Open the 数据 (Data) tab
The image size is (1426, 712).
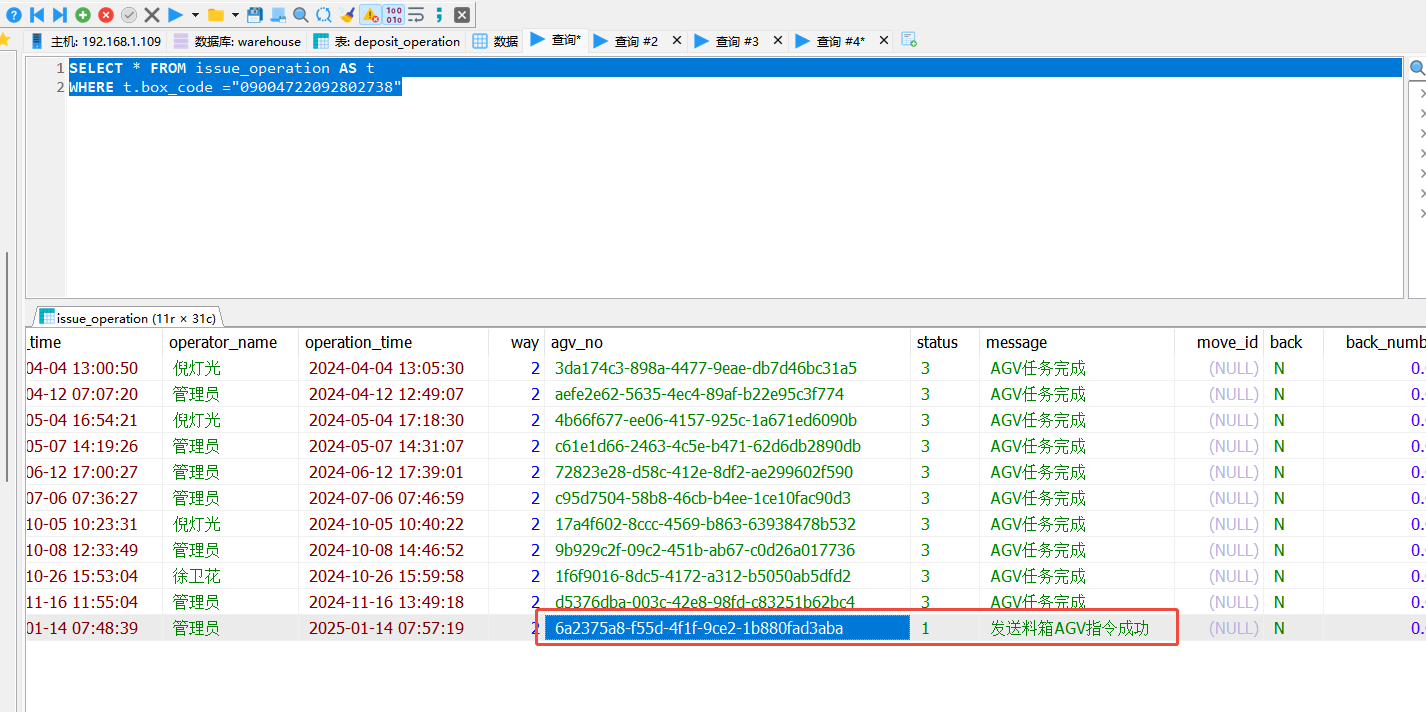(496, 41)
